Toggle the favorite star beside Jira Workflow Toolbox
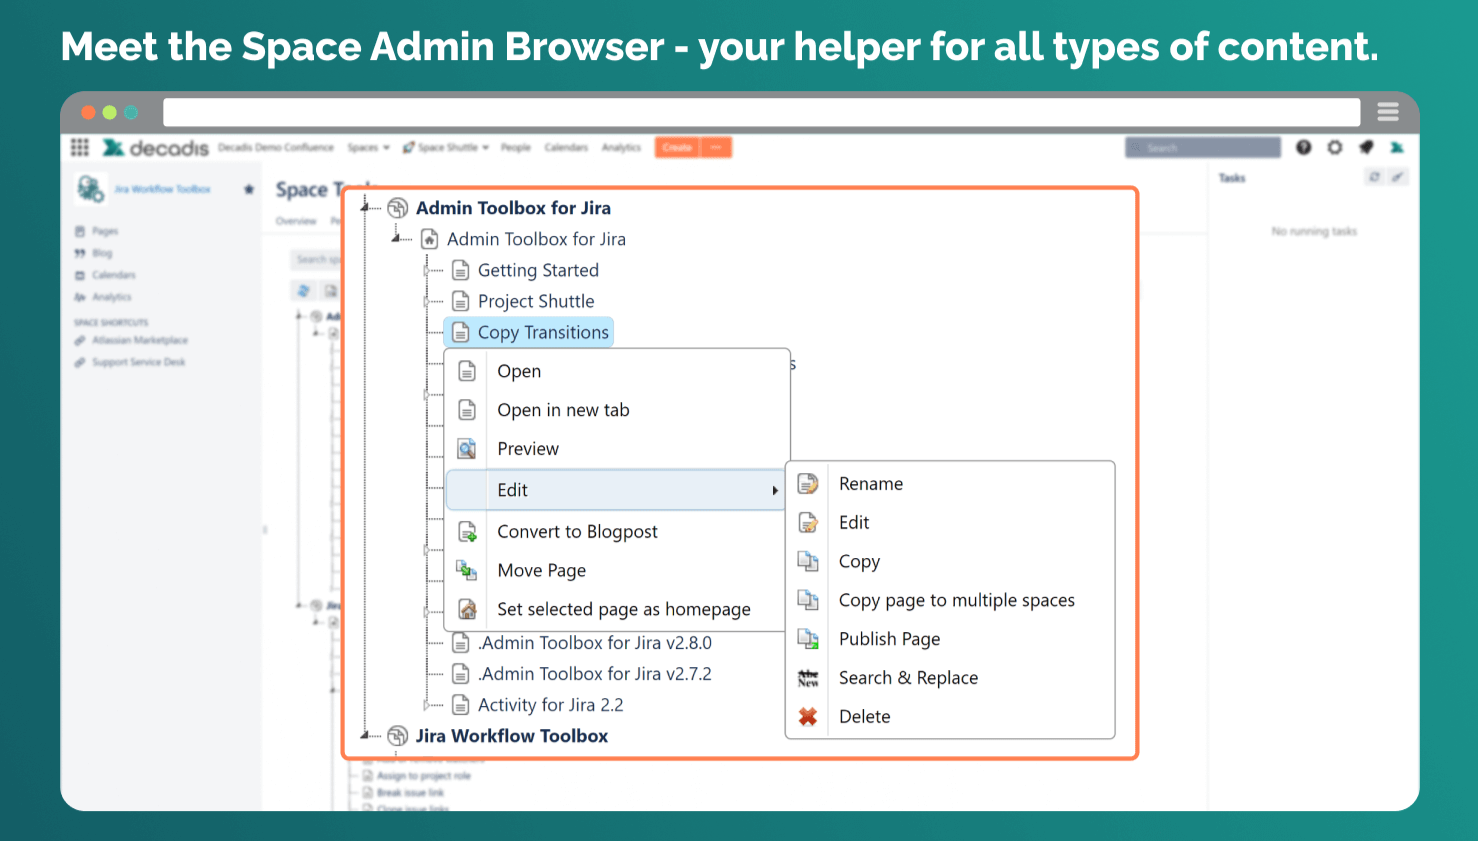The image size is (1478, 841). (x=249, y=189)
